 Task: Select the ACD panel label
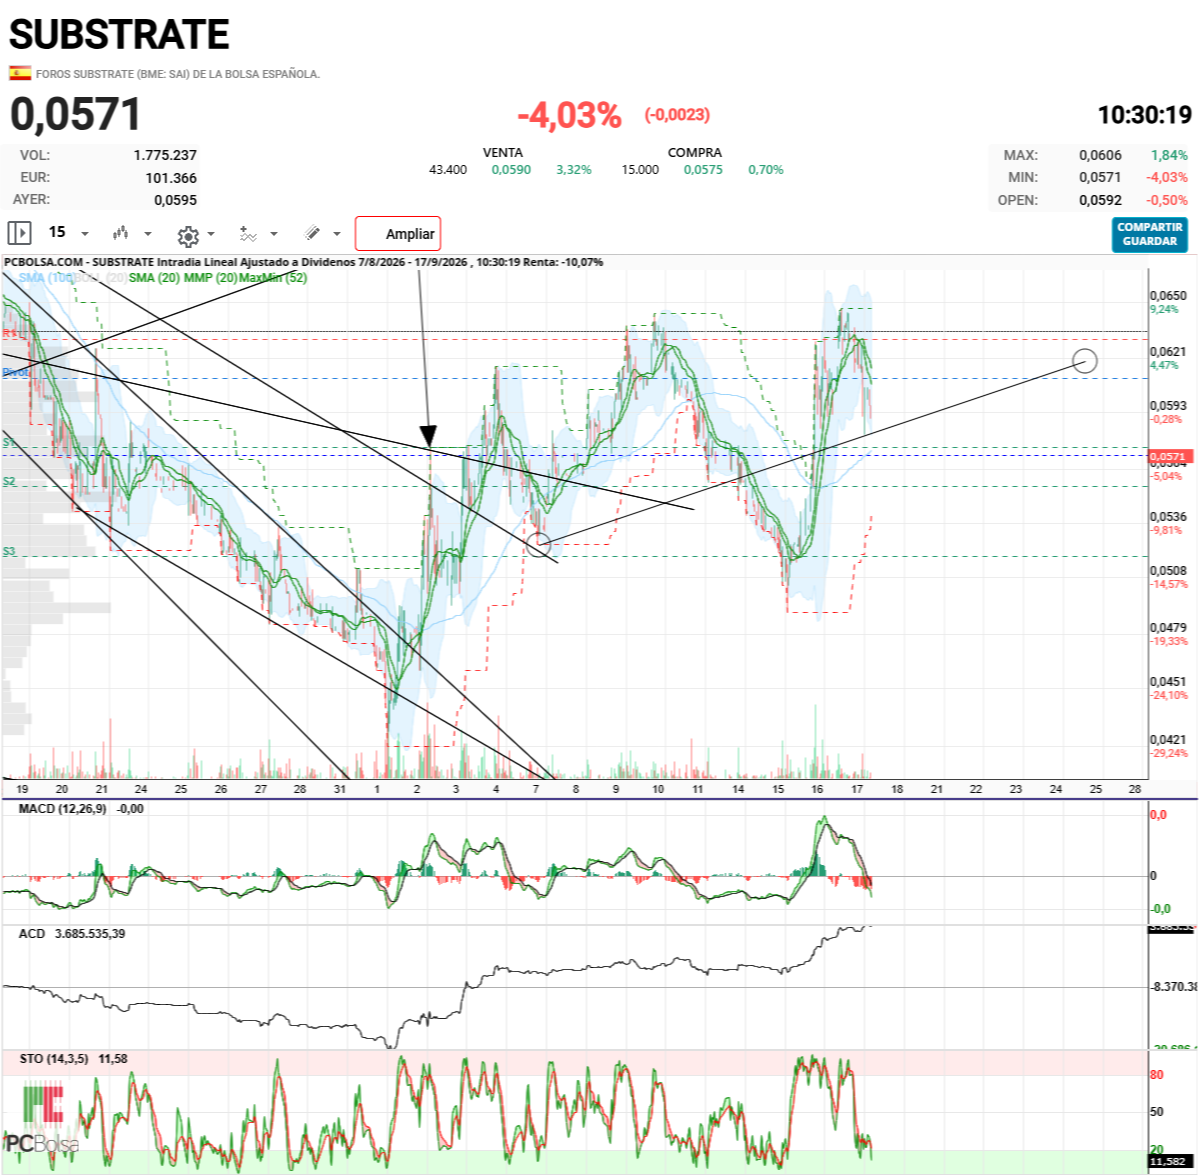(x=32, y=933)
